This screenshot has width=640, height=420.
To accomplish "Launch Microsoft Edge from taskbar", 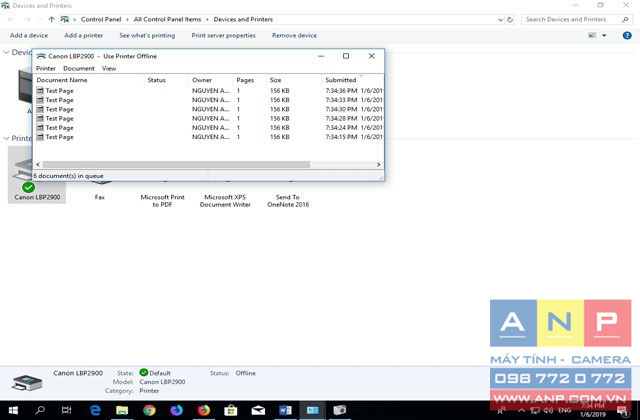I will coord(95,410).
